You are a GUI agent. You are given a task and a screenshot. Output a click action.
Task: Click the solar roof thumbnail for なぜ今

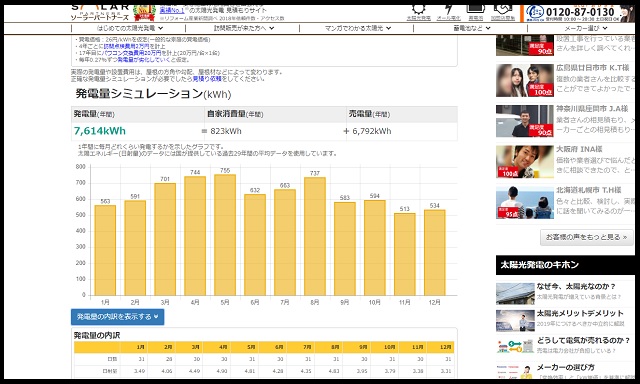pos(515,294)
